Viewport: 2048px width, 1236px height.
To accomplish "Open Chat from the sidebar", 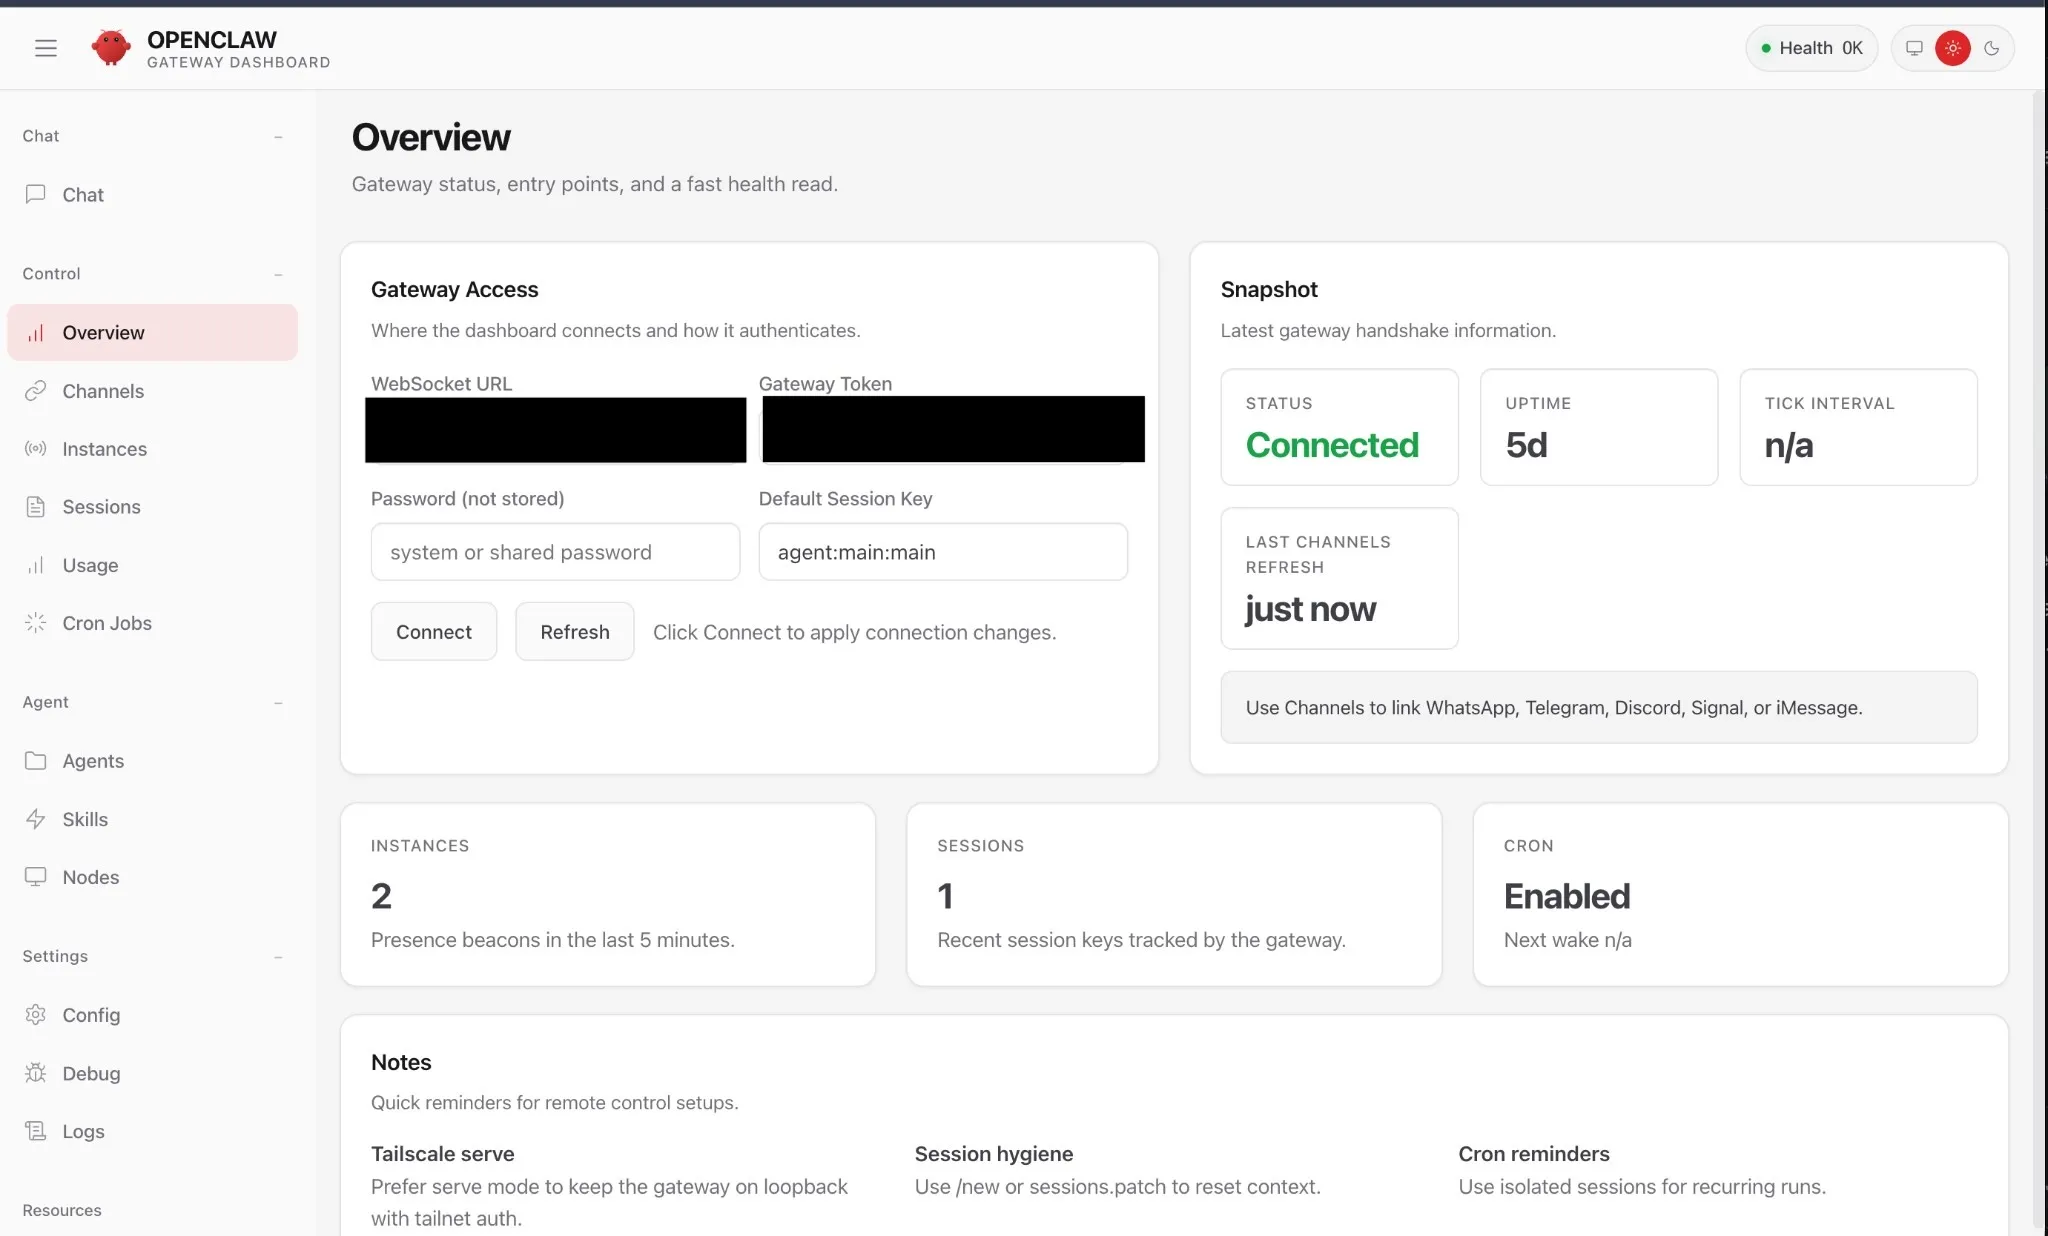I will point(152,195).
